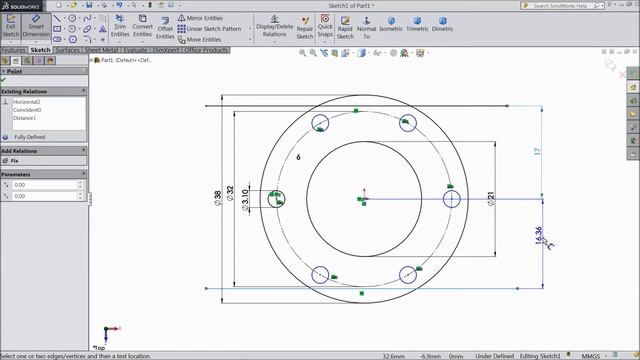
Task: Select the Straight Slot tool
Action: pyautogui.click(x=57, y=39)
